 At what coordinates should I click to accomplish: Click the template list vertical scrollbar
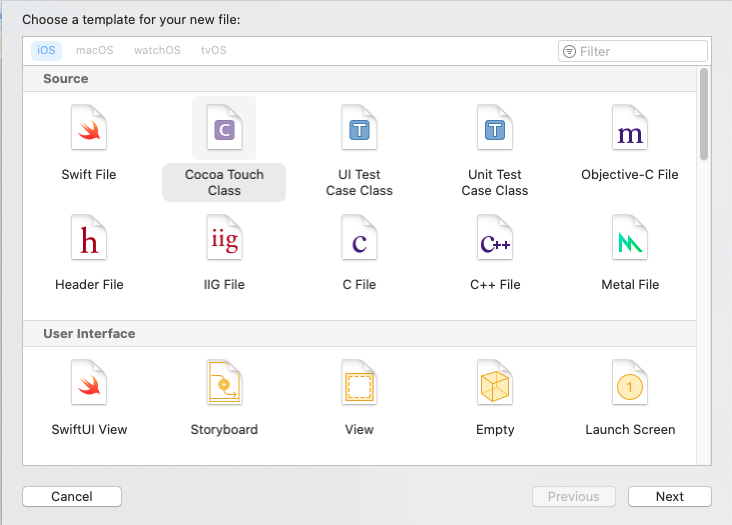coord(704,114)
